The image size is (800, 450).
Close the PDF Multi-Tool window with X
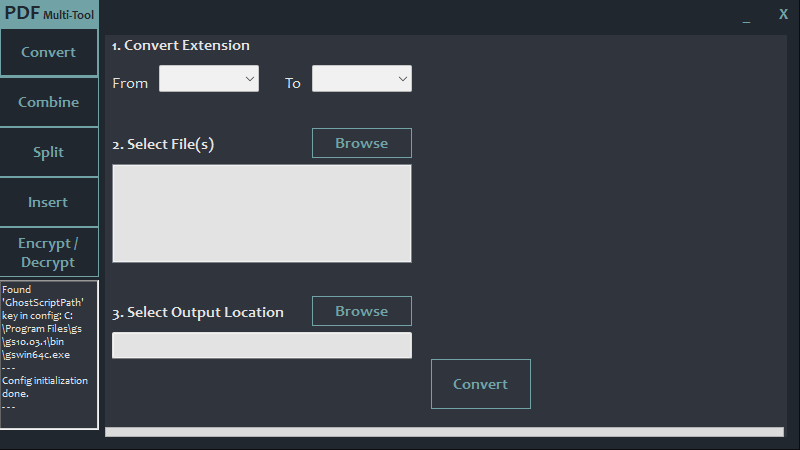click(783, 14)
